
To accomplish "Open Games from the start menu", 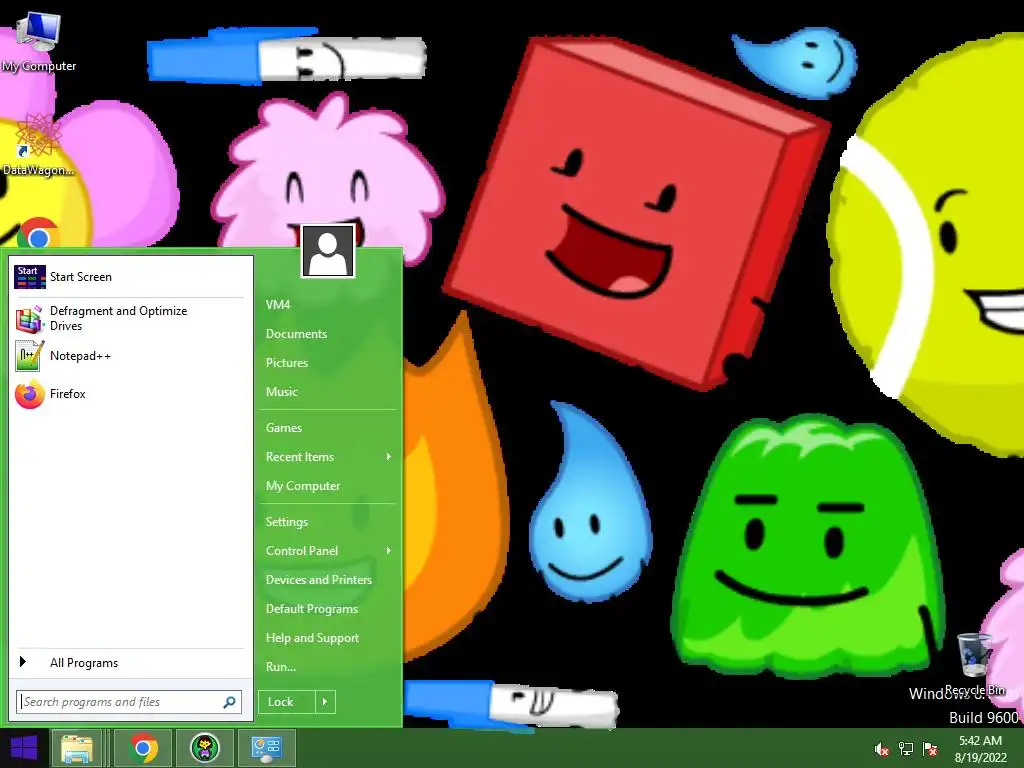I will [283, 428].
